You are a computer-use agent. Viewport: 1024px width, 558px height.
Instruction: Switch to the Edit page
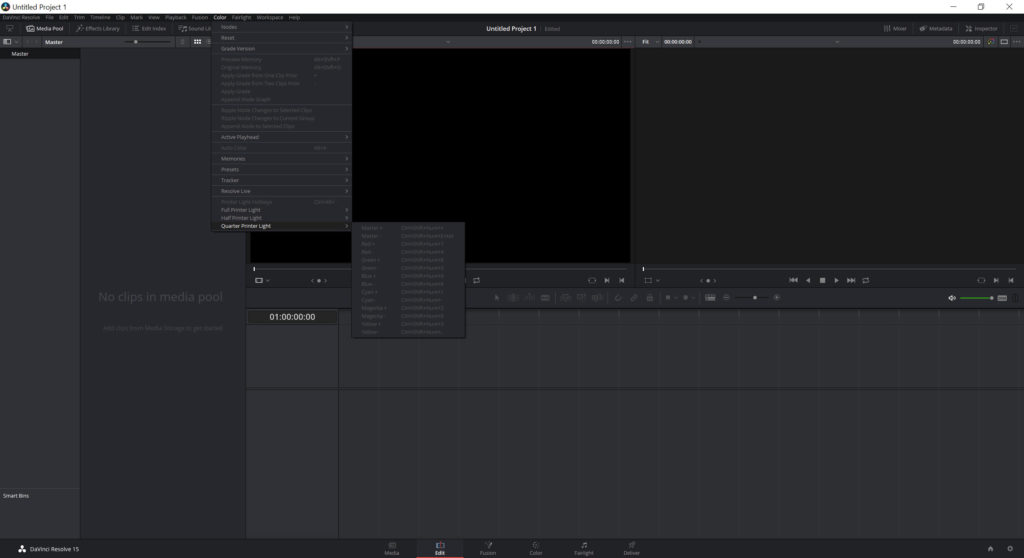click(440, 548)
